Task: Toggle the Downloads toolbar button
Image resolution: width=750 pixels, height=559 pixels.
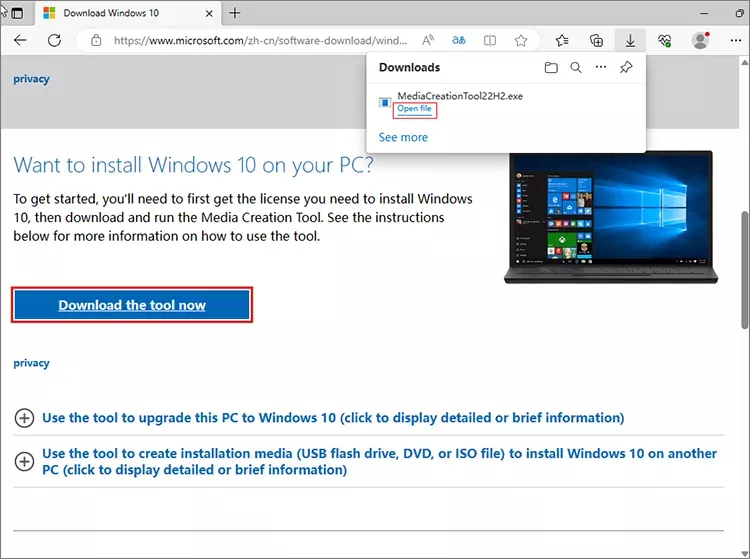Action: coord(630,40)
